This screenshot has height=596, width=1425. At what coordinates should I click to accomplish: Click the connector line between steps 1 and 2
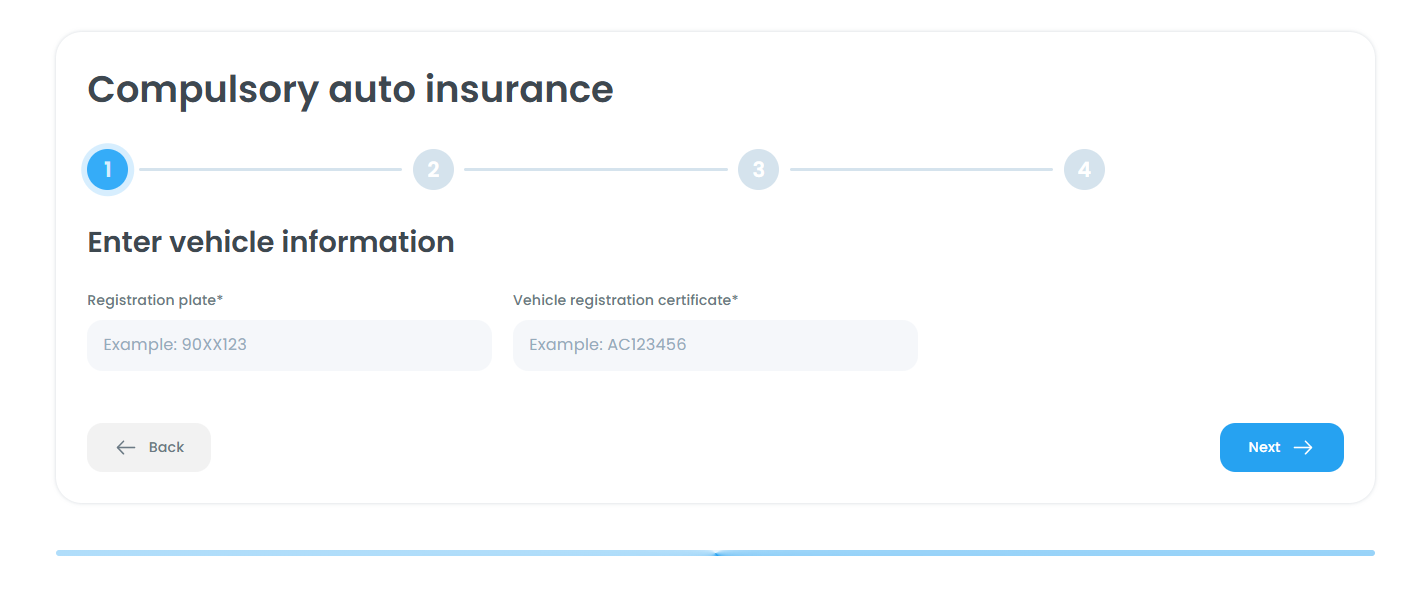coord(270,170)
